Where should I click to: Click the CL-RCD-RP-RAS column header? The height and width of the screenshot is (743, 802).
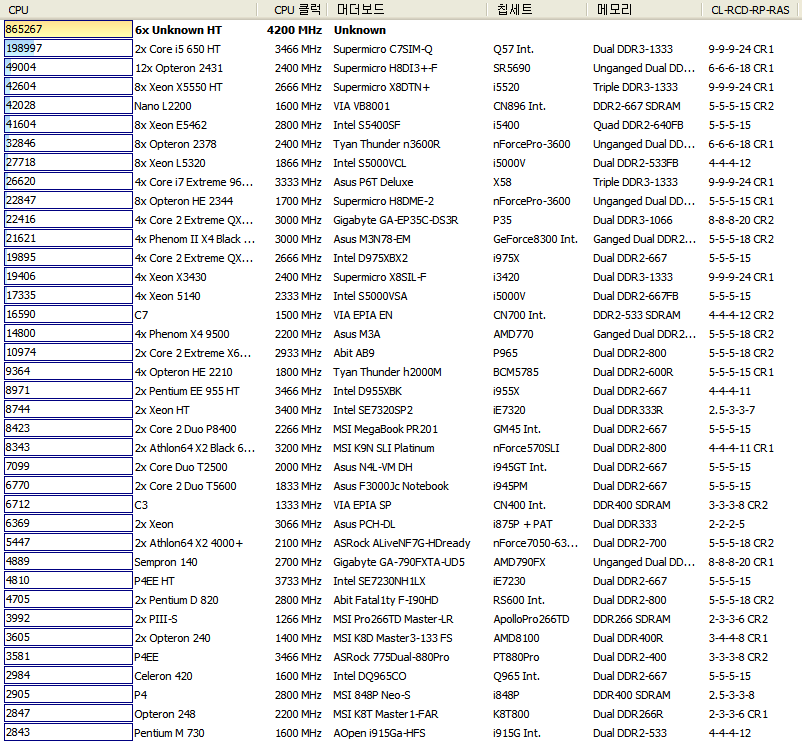[x=750, y=10]
